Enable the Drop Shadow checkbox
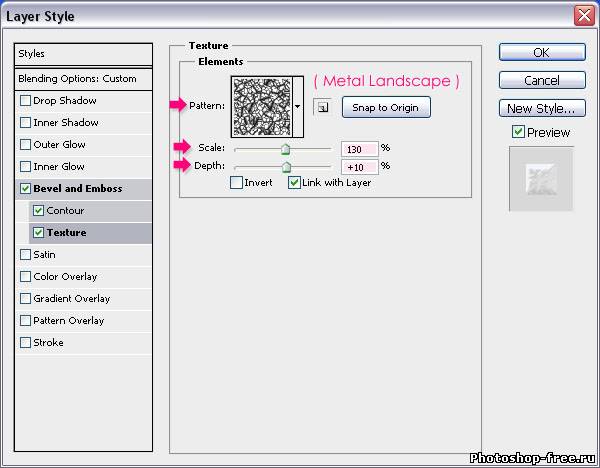This screenshot has height=468, width=600. tap(25, 101)
